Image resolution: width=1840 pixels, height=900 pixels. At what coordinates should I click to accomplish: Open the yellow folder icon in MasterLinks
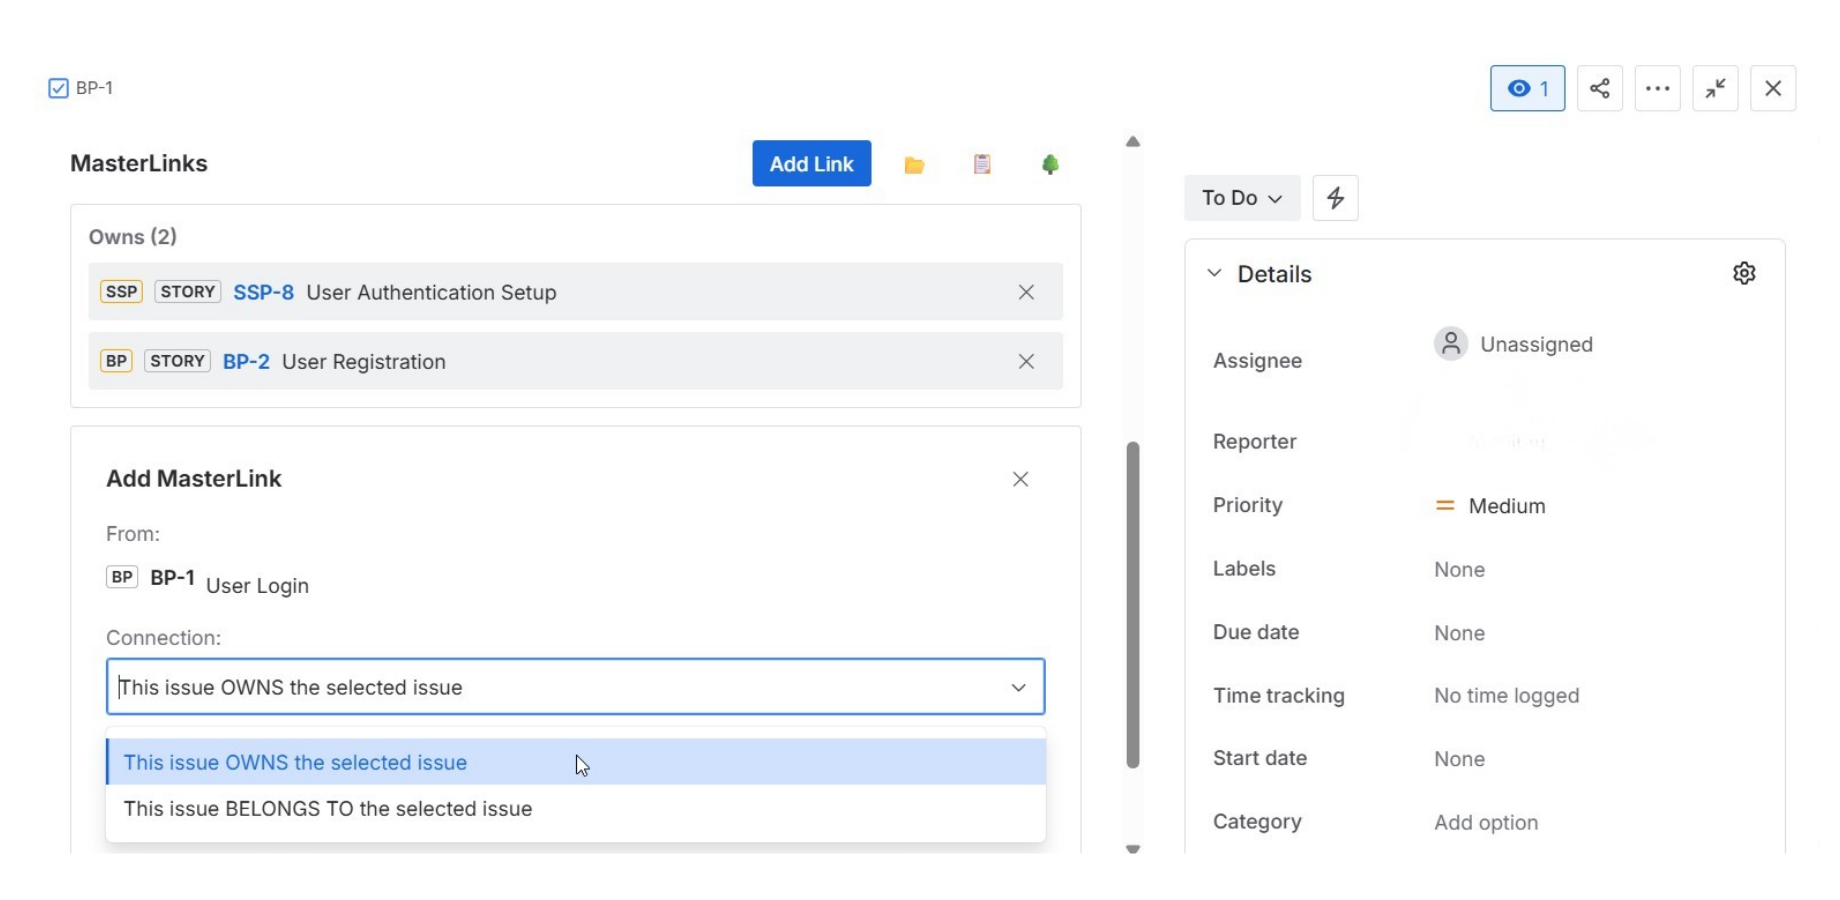pyautogui.click(x=914, y=165)
